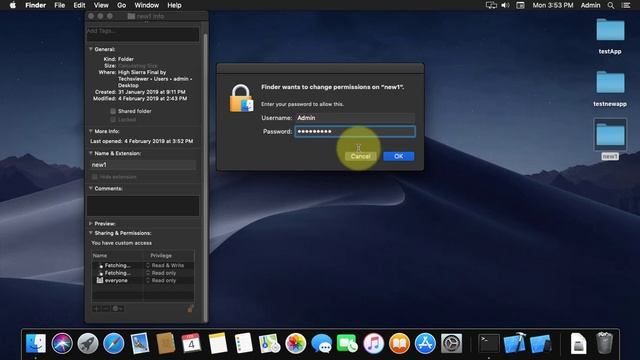Open the Go menu
This screenshot has height=360, width=640.
point(122,5)
